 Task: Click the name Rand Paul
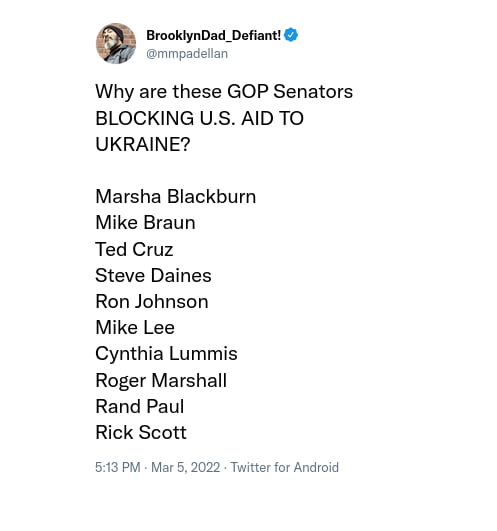(140, 406)
